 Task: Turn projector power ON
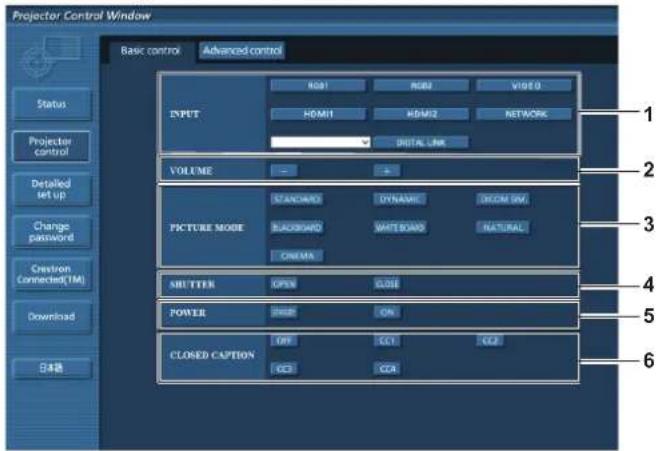point(387,312)
